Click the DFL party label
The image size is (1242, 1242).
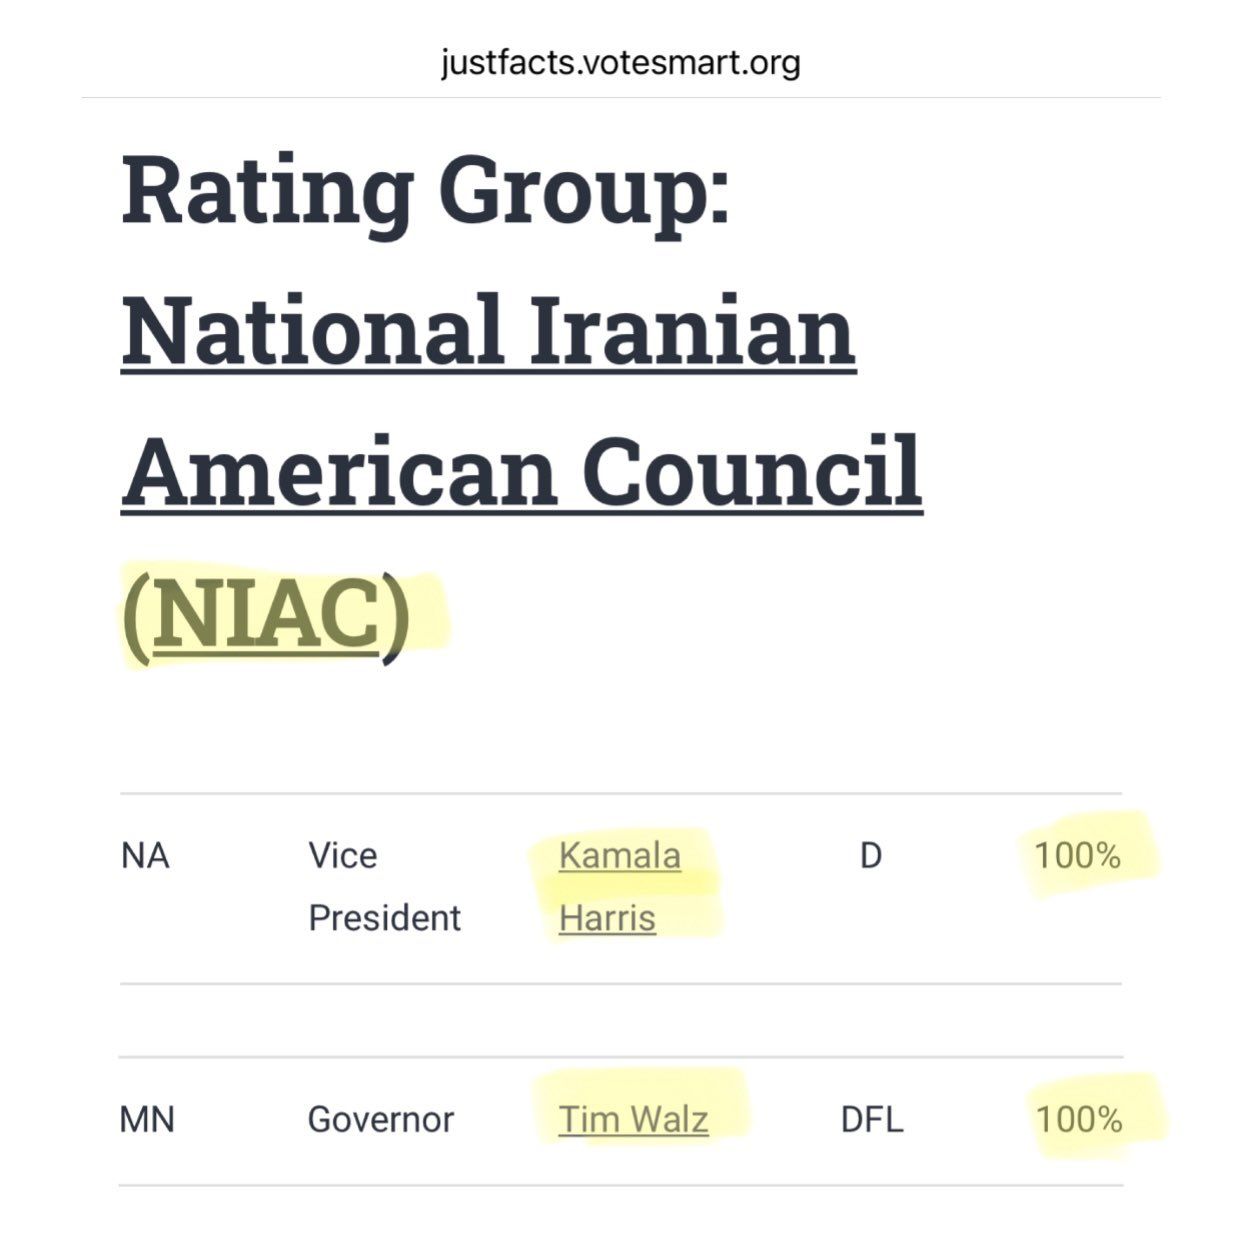[x=871, y=1119]
